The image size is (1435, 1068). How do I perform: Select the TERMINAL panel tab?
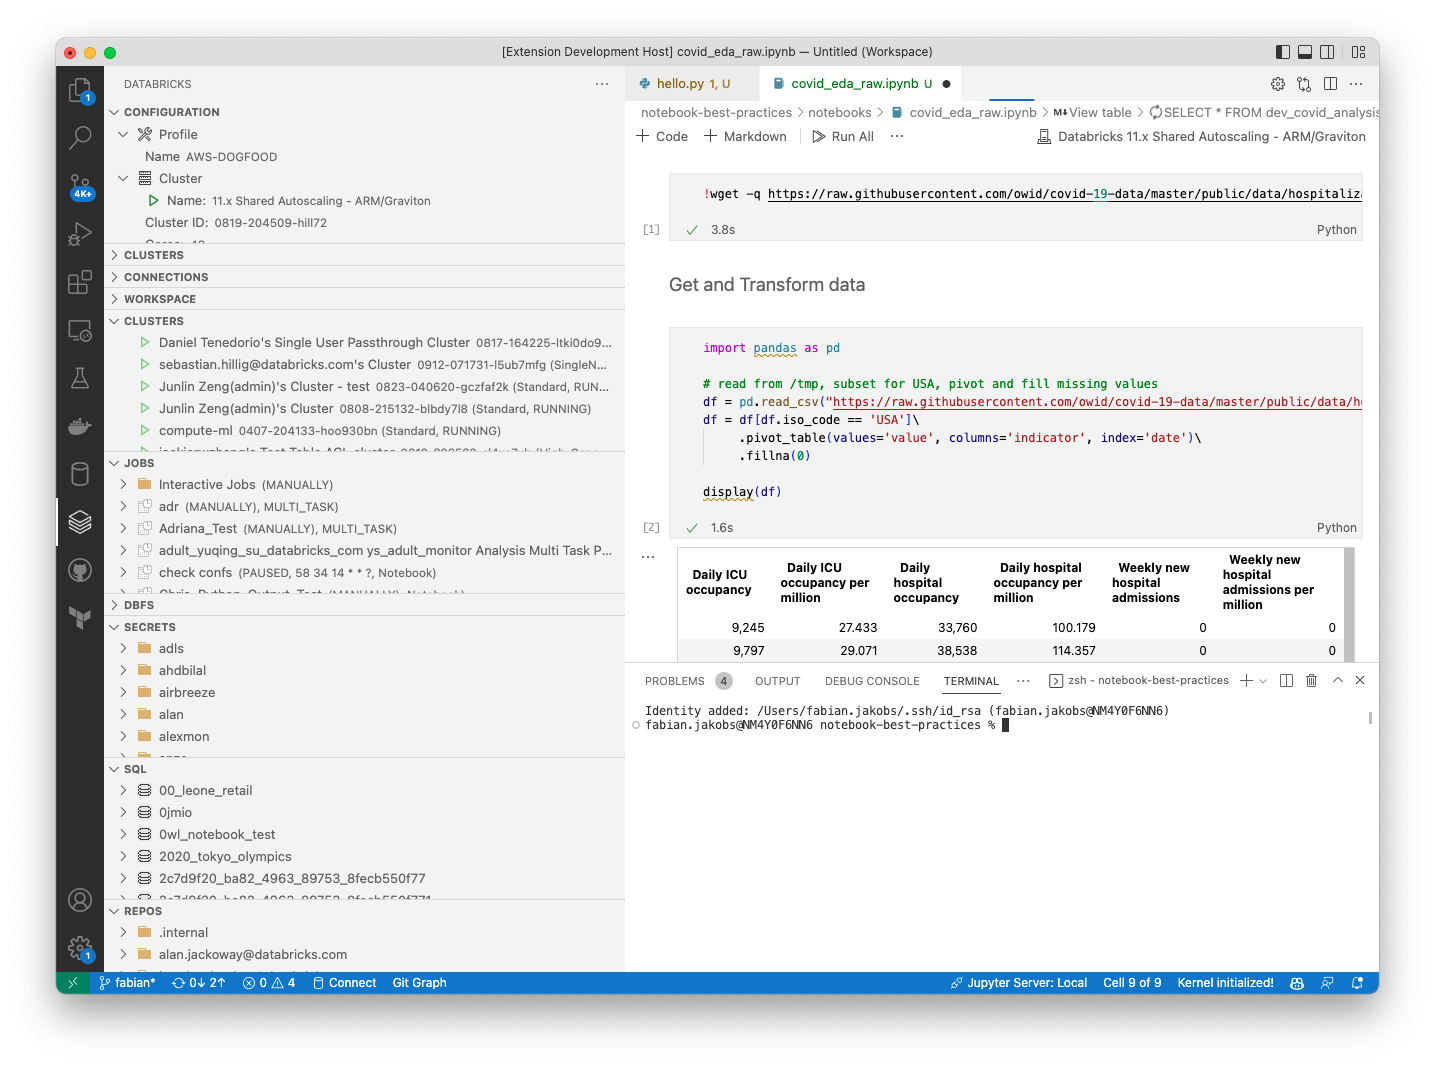click(x=971, y=681)
